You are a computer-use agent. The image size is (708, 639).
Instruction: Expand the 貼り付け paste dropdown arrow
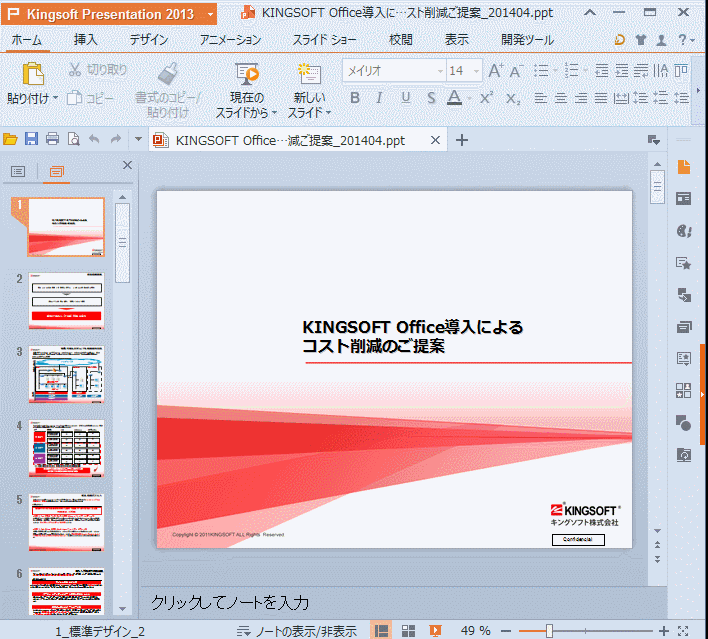coord(56,98)
